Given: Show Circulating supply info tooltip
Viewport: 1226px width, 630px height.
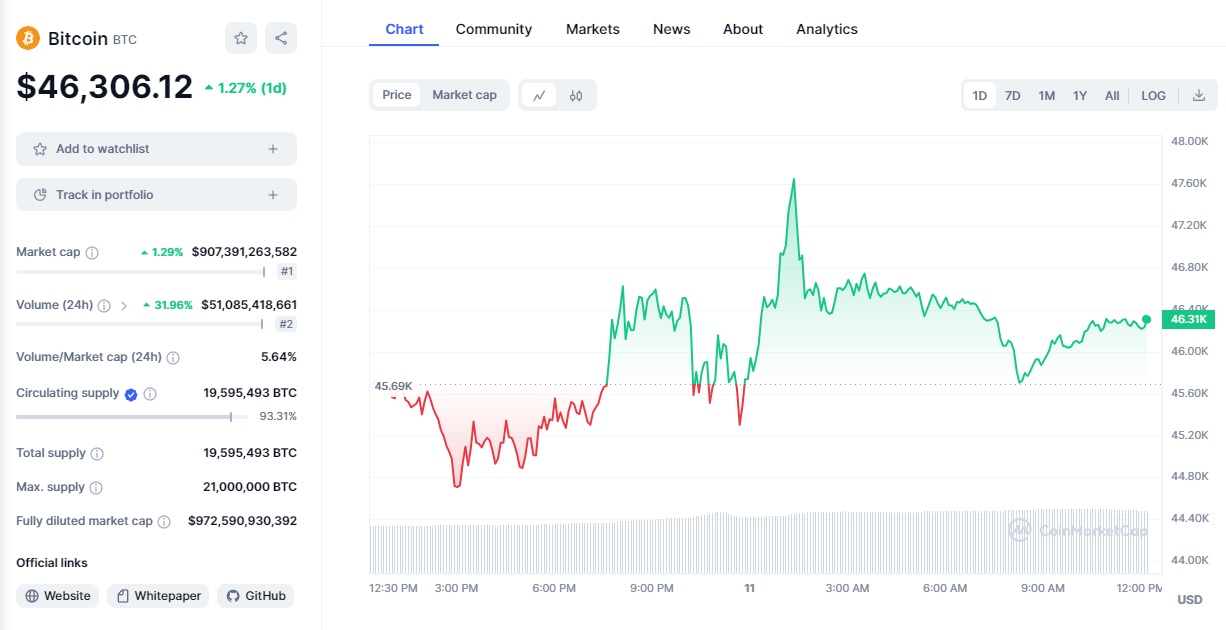Looking at the screenshot, I should pyautogui.click(x=150, y=394).
